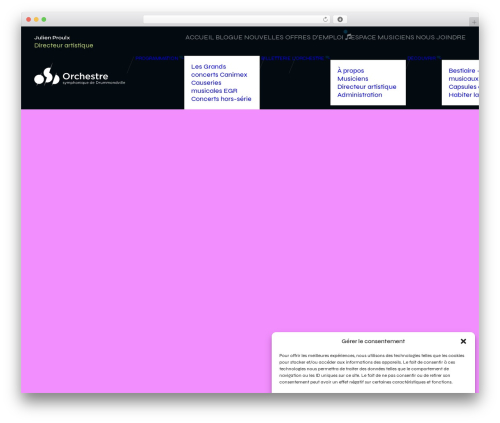Open the ESPACE MUSICIENS link
500x423 pixels.
(383, 37)
